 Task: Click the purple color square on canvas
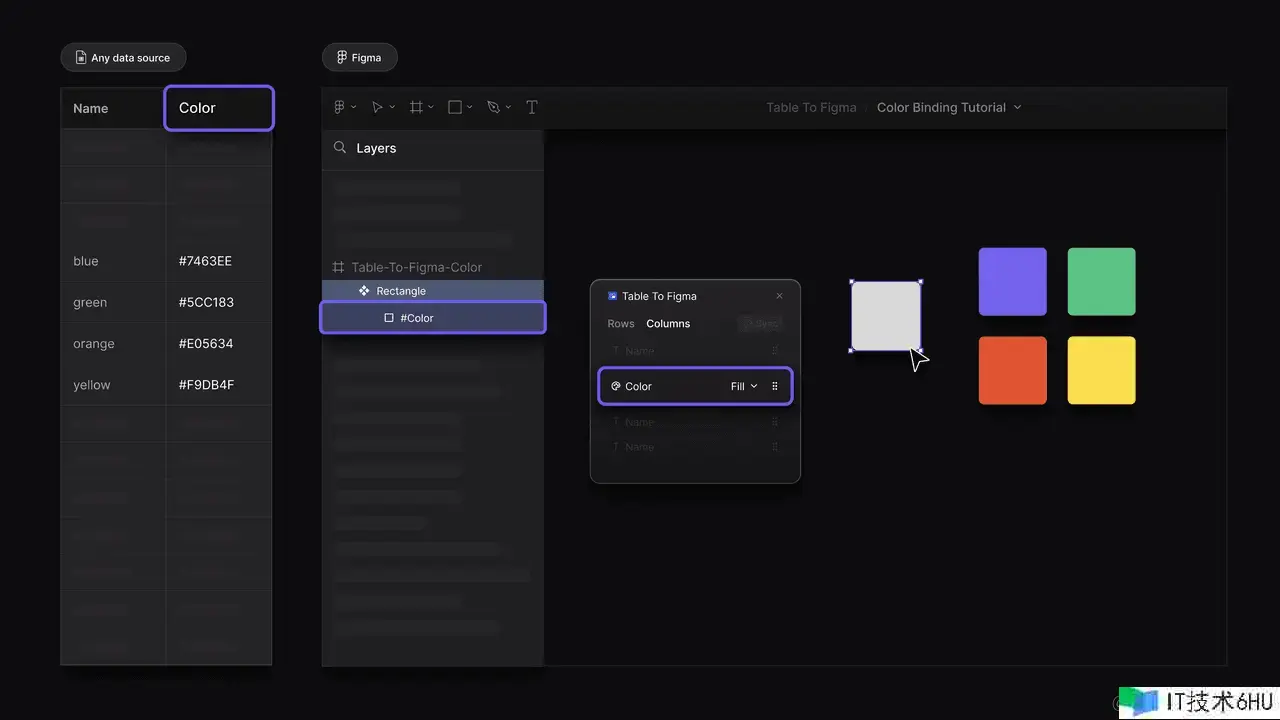[x=1012, y=282]
